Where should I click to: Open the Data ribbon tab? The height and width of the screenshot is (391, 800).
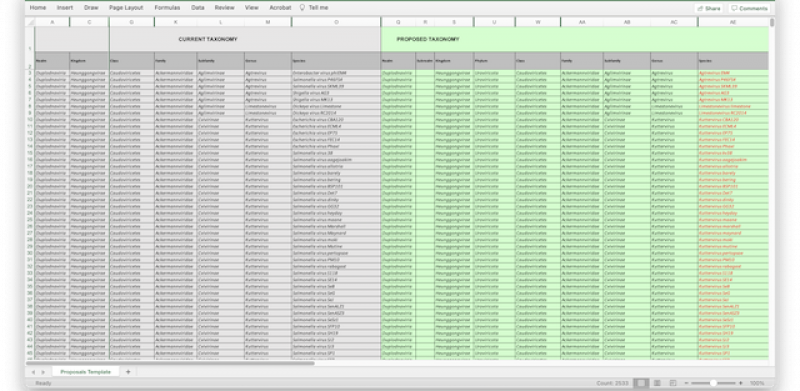point(198,8)
